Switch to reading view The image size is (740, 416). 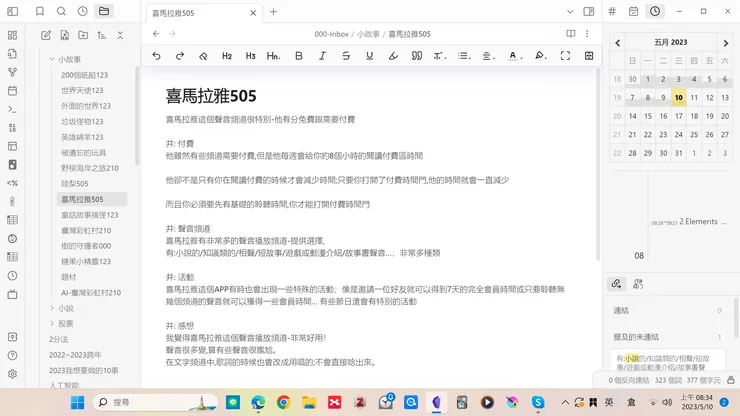(x=571, y=34)
